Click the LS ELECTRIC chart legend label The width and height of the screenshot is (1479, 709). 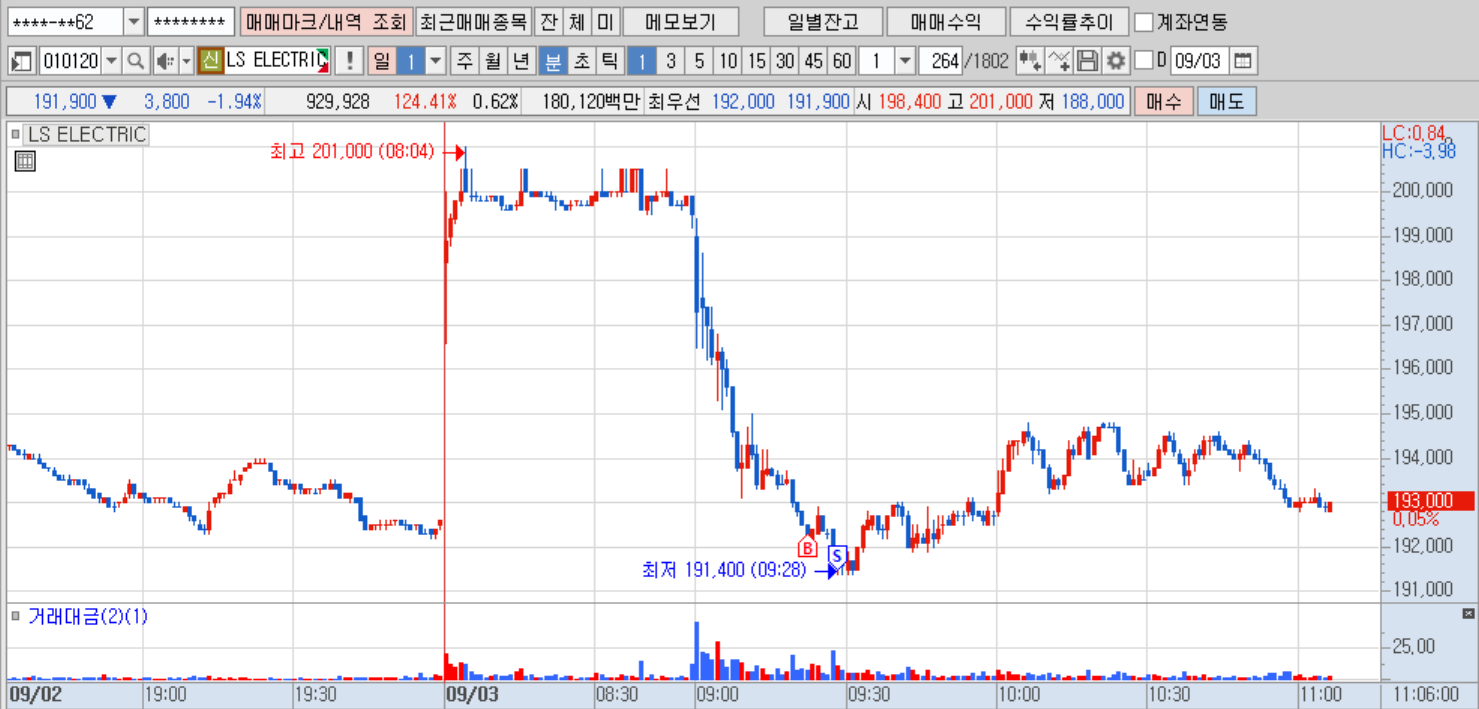click(86, 134)
